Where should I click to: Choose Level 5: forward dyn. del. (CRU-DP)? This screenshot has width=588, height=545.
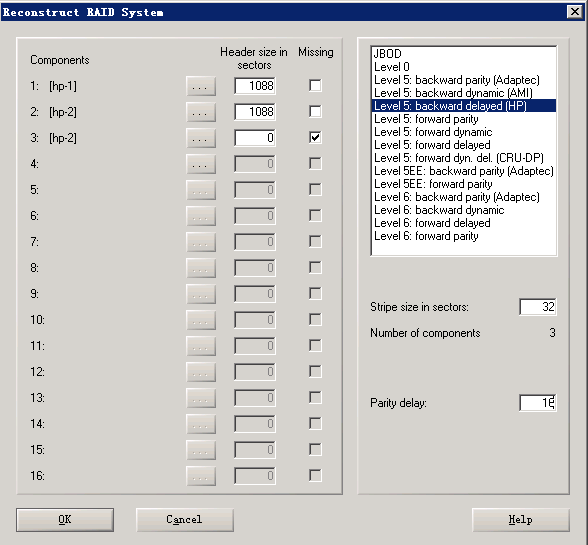tap(464, 158)
